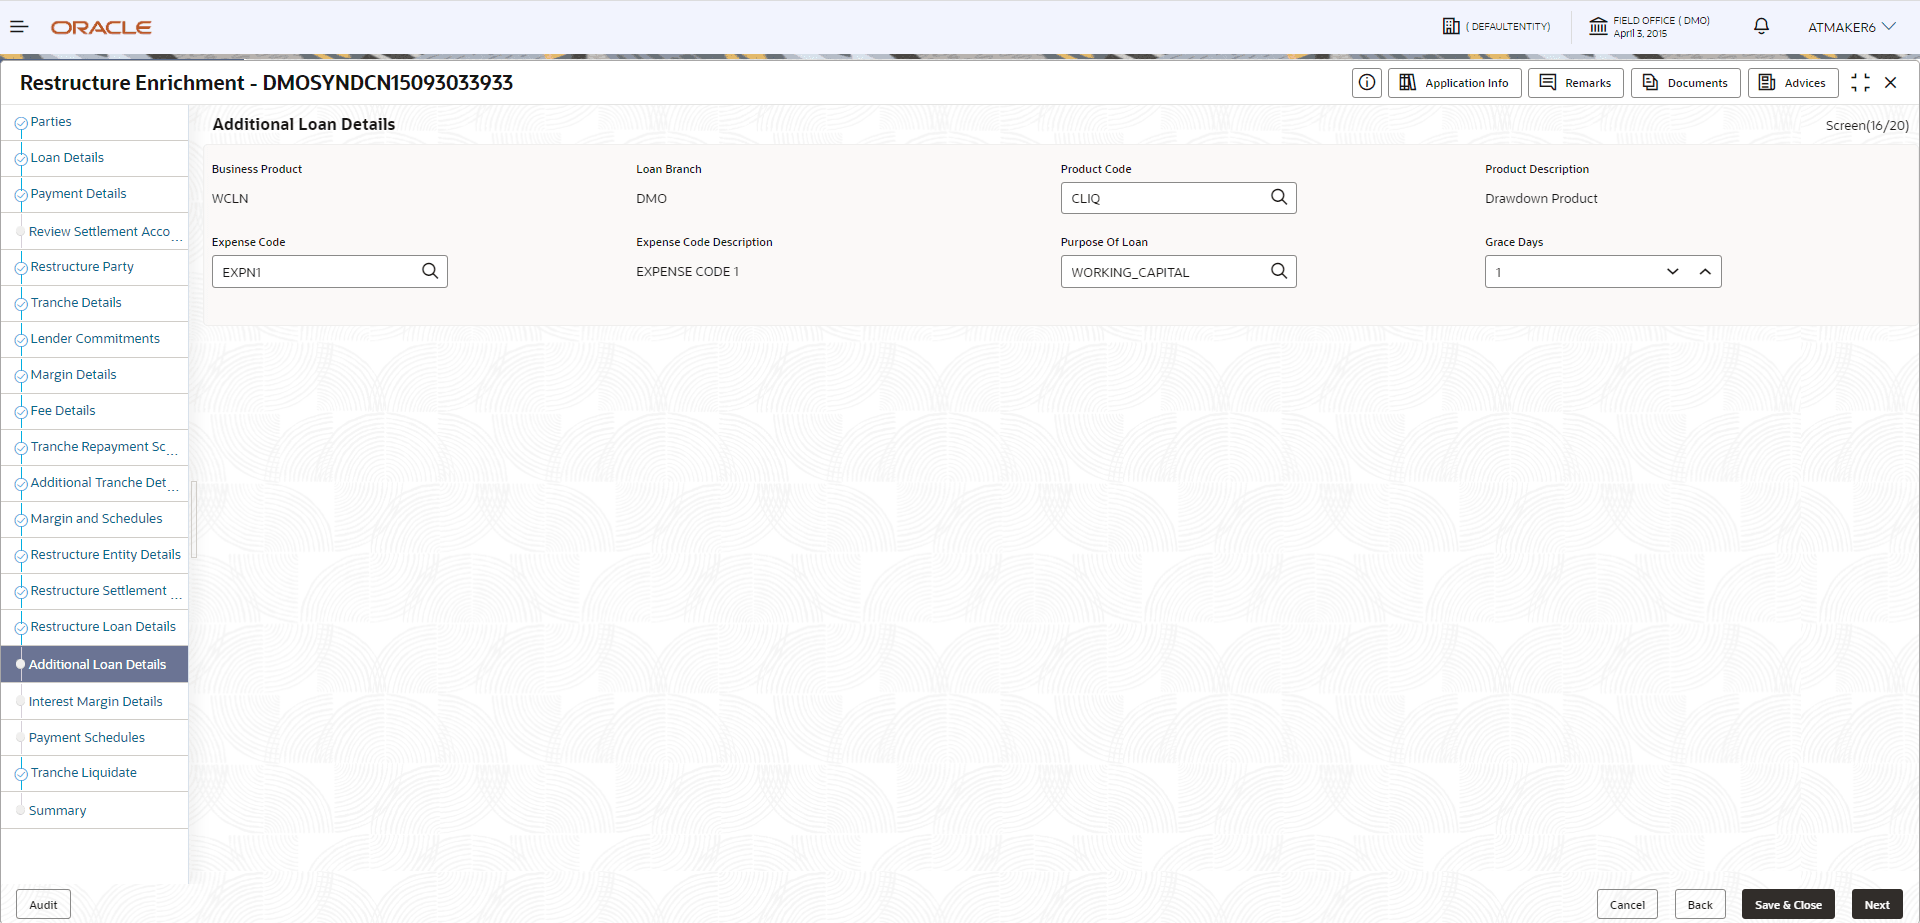The width and height of the screenshot is (1920, 923).
Task: Open the Purpose Of Loan lookup search
Action: (x=1279, y=271)
